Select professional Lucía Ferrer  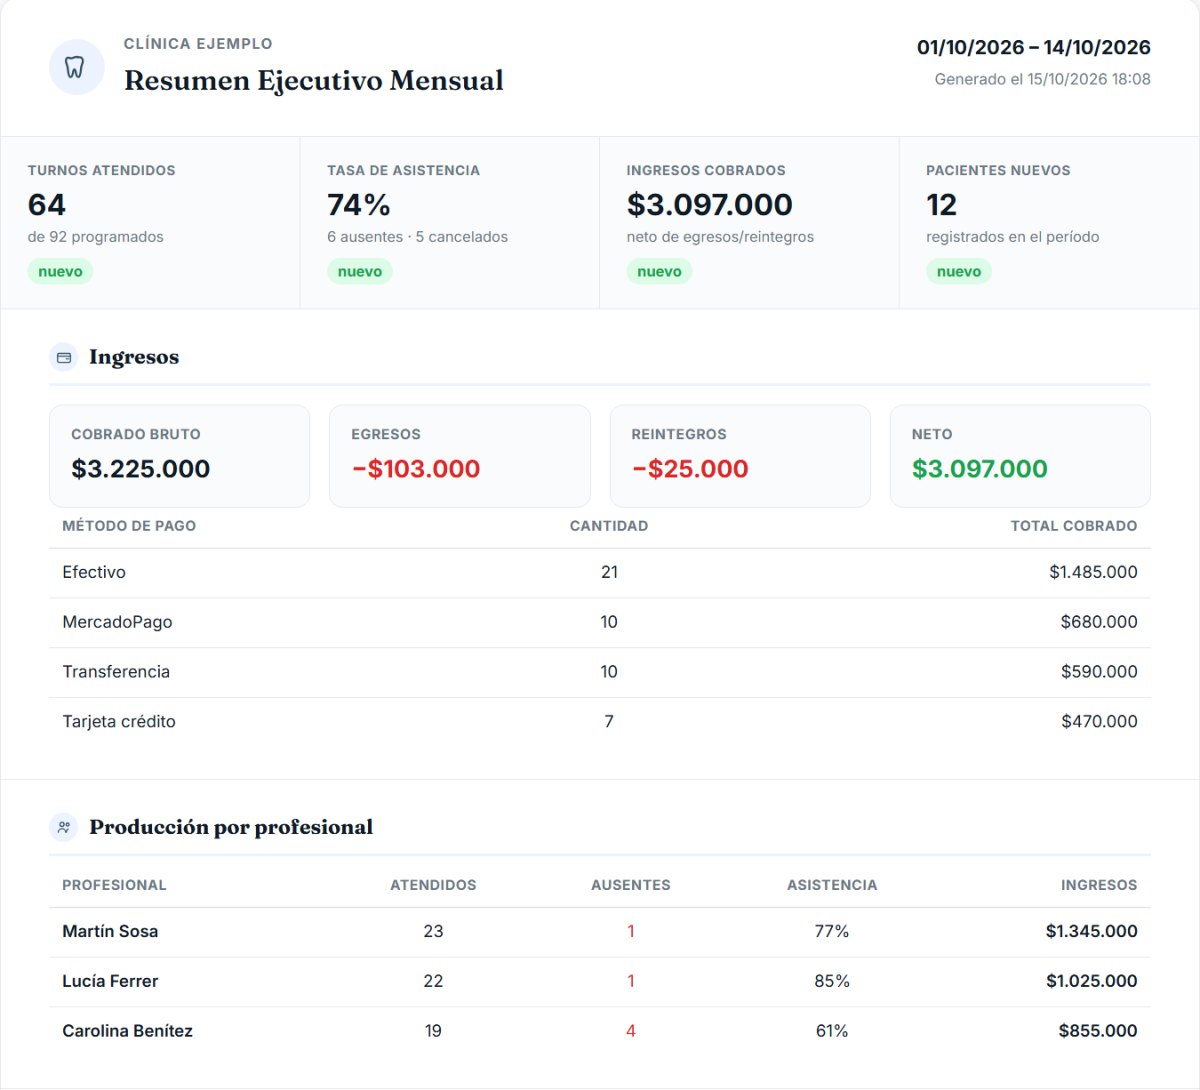click(110, 982)
